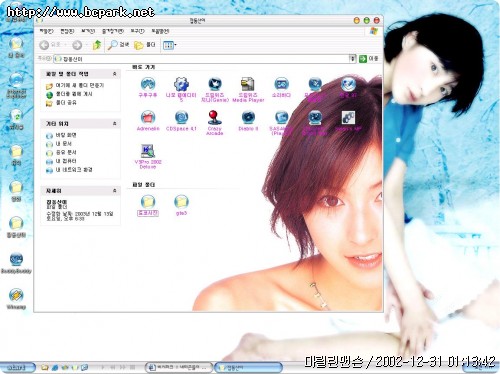Viewport: 500px width, 374px height.
Task: Open the Search (검색) toolbar button
Action: 119,45
